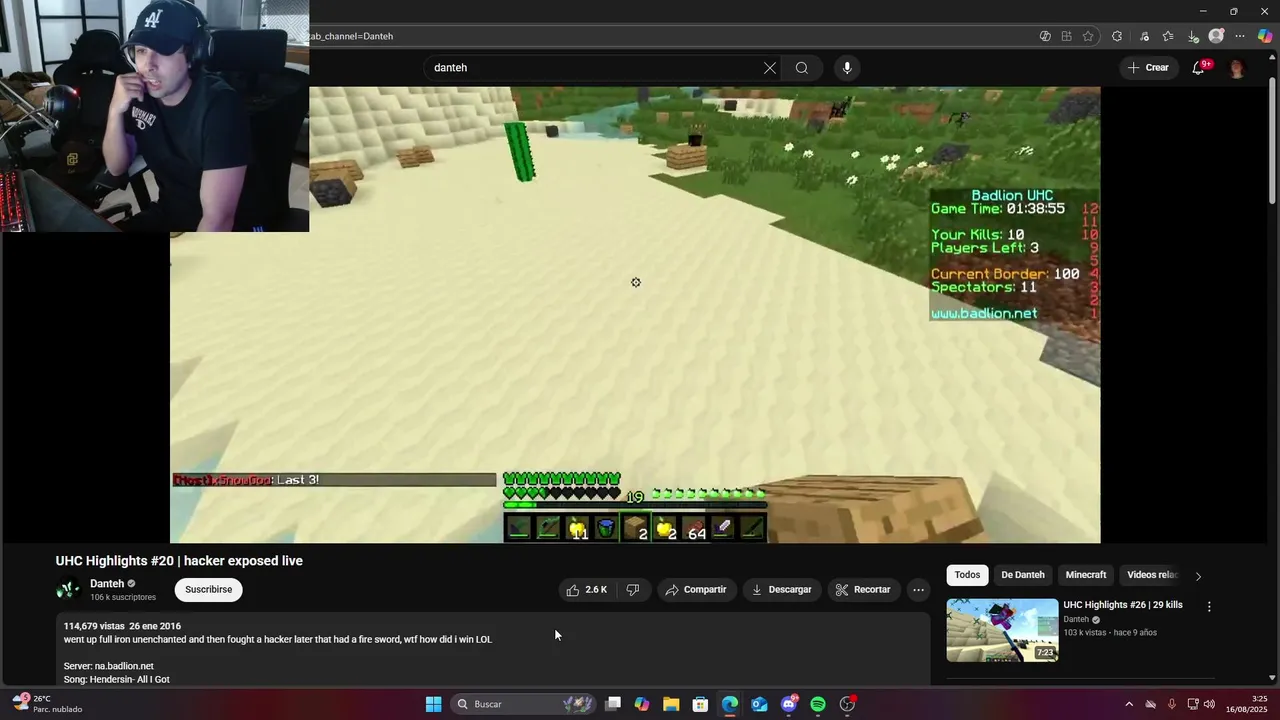The height and width of the screenshot is (720, 1280).
Task: Select the Todos filter chip
Action: click(967, 575)
